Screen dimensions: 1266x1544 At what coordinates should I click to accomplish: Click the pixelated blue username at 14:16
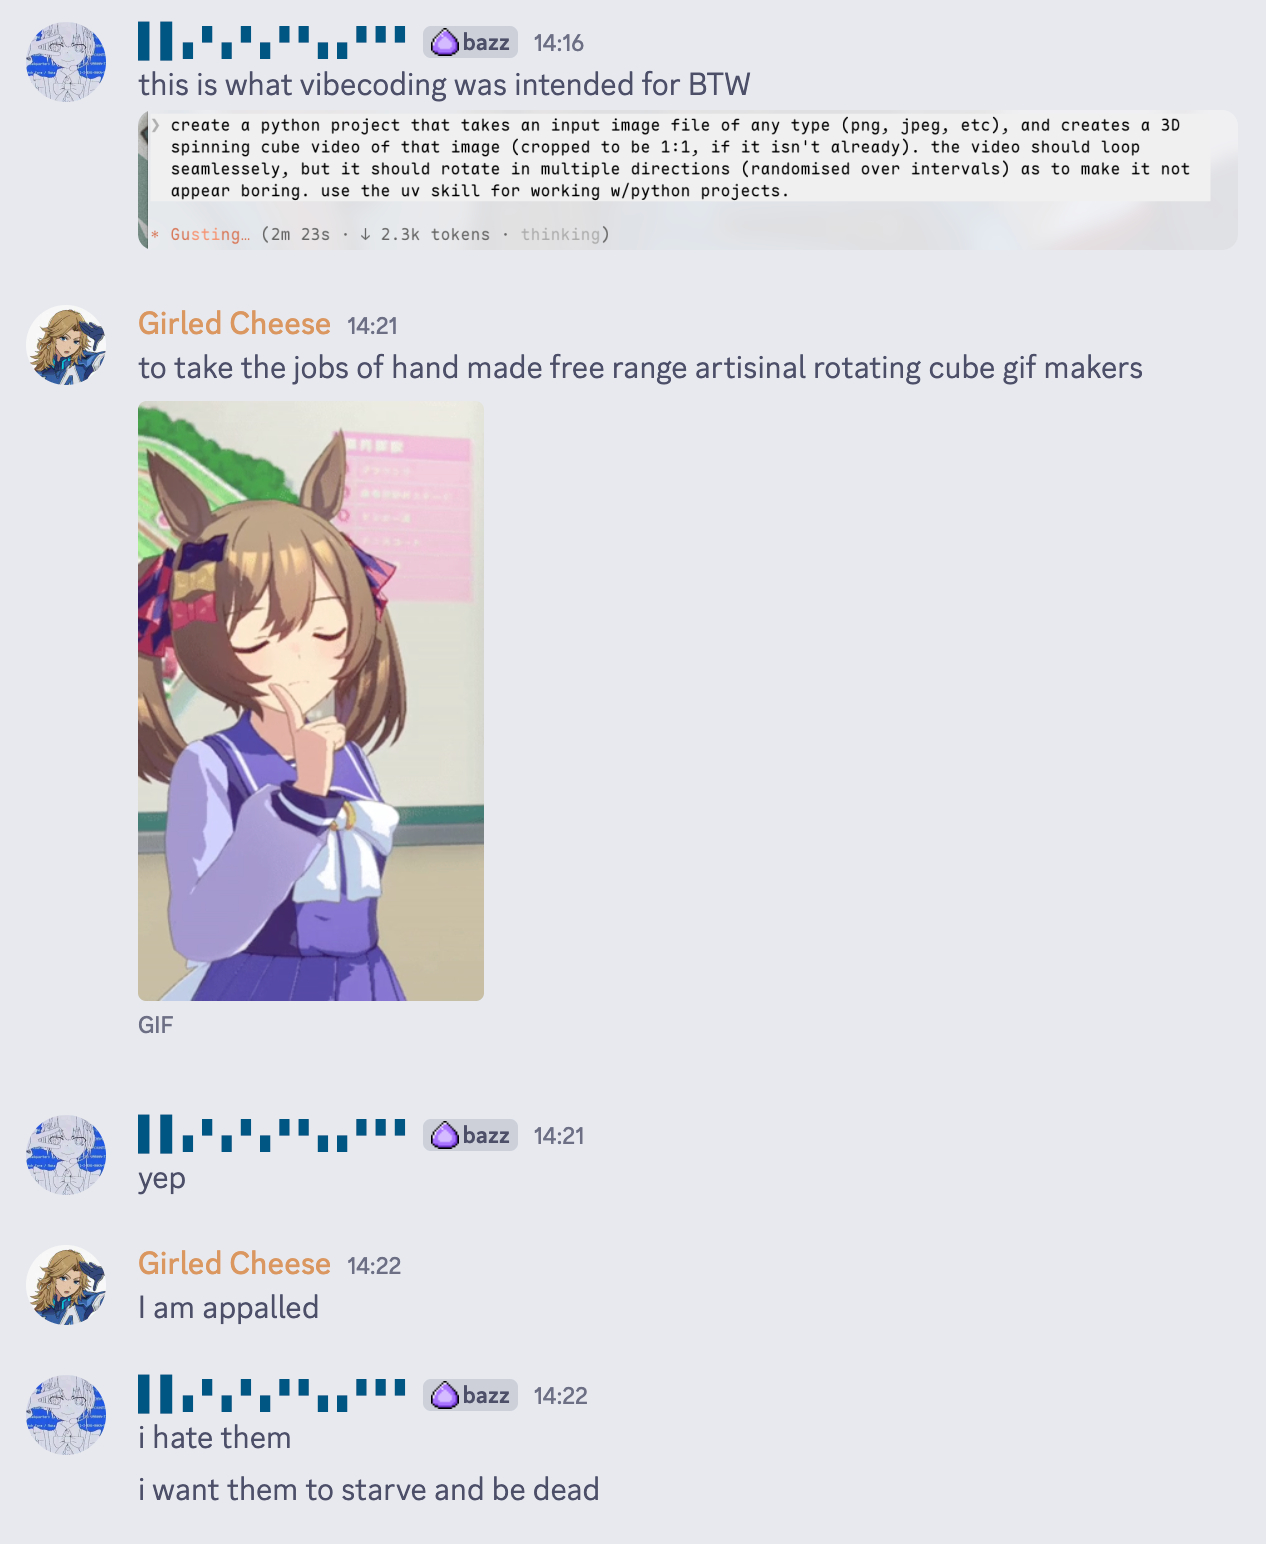tap(272, 42)
